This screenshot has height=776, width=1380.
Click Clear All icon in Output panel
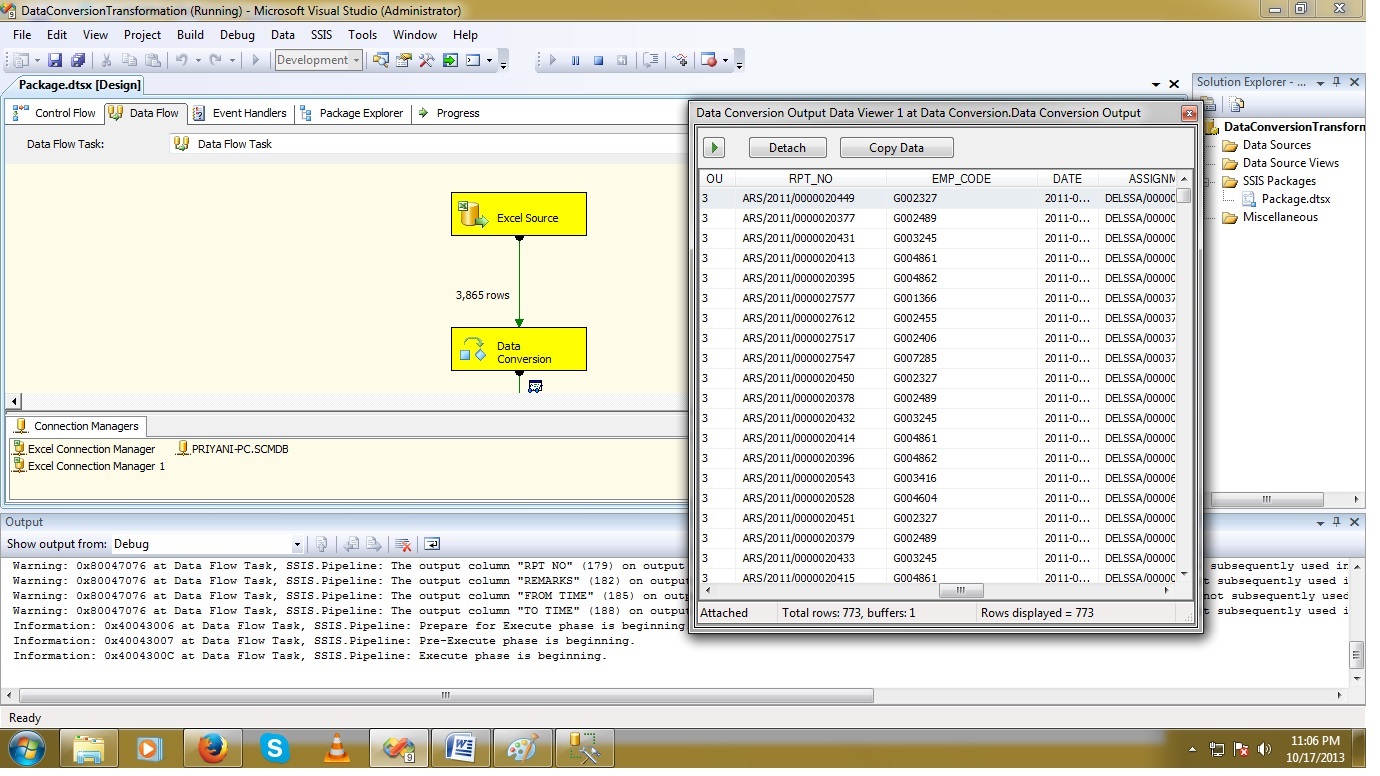click(x=403, y=544)
